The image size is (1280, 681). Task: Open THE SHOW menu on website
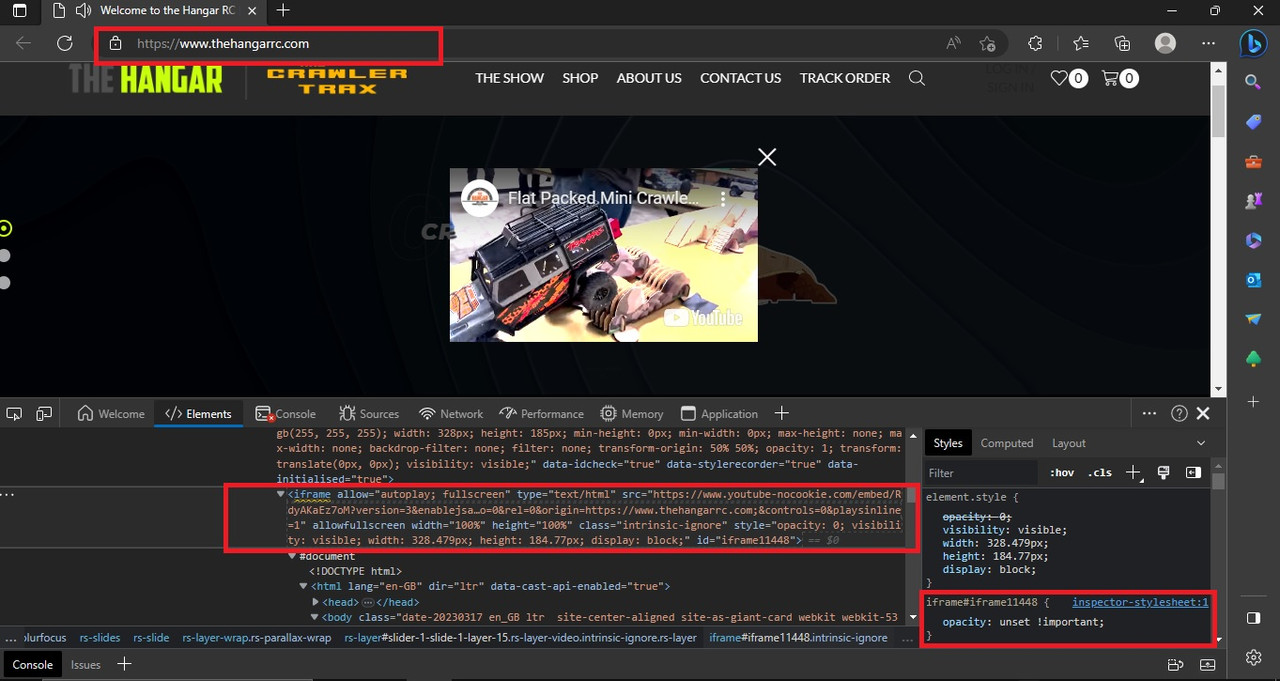[510, 78]
